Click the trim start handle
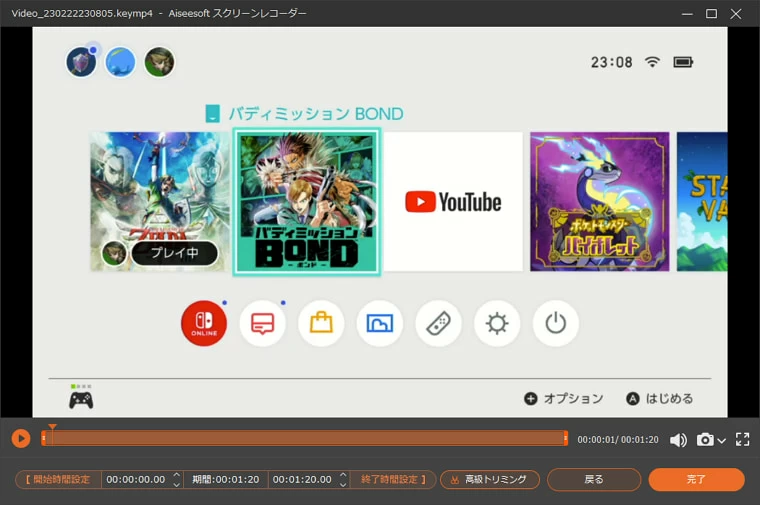This screenshot has height=505, width=760. click(x=44, y=438)
